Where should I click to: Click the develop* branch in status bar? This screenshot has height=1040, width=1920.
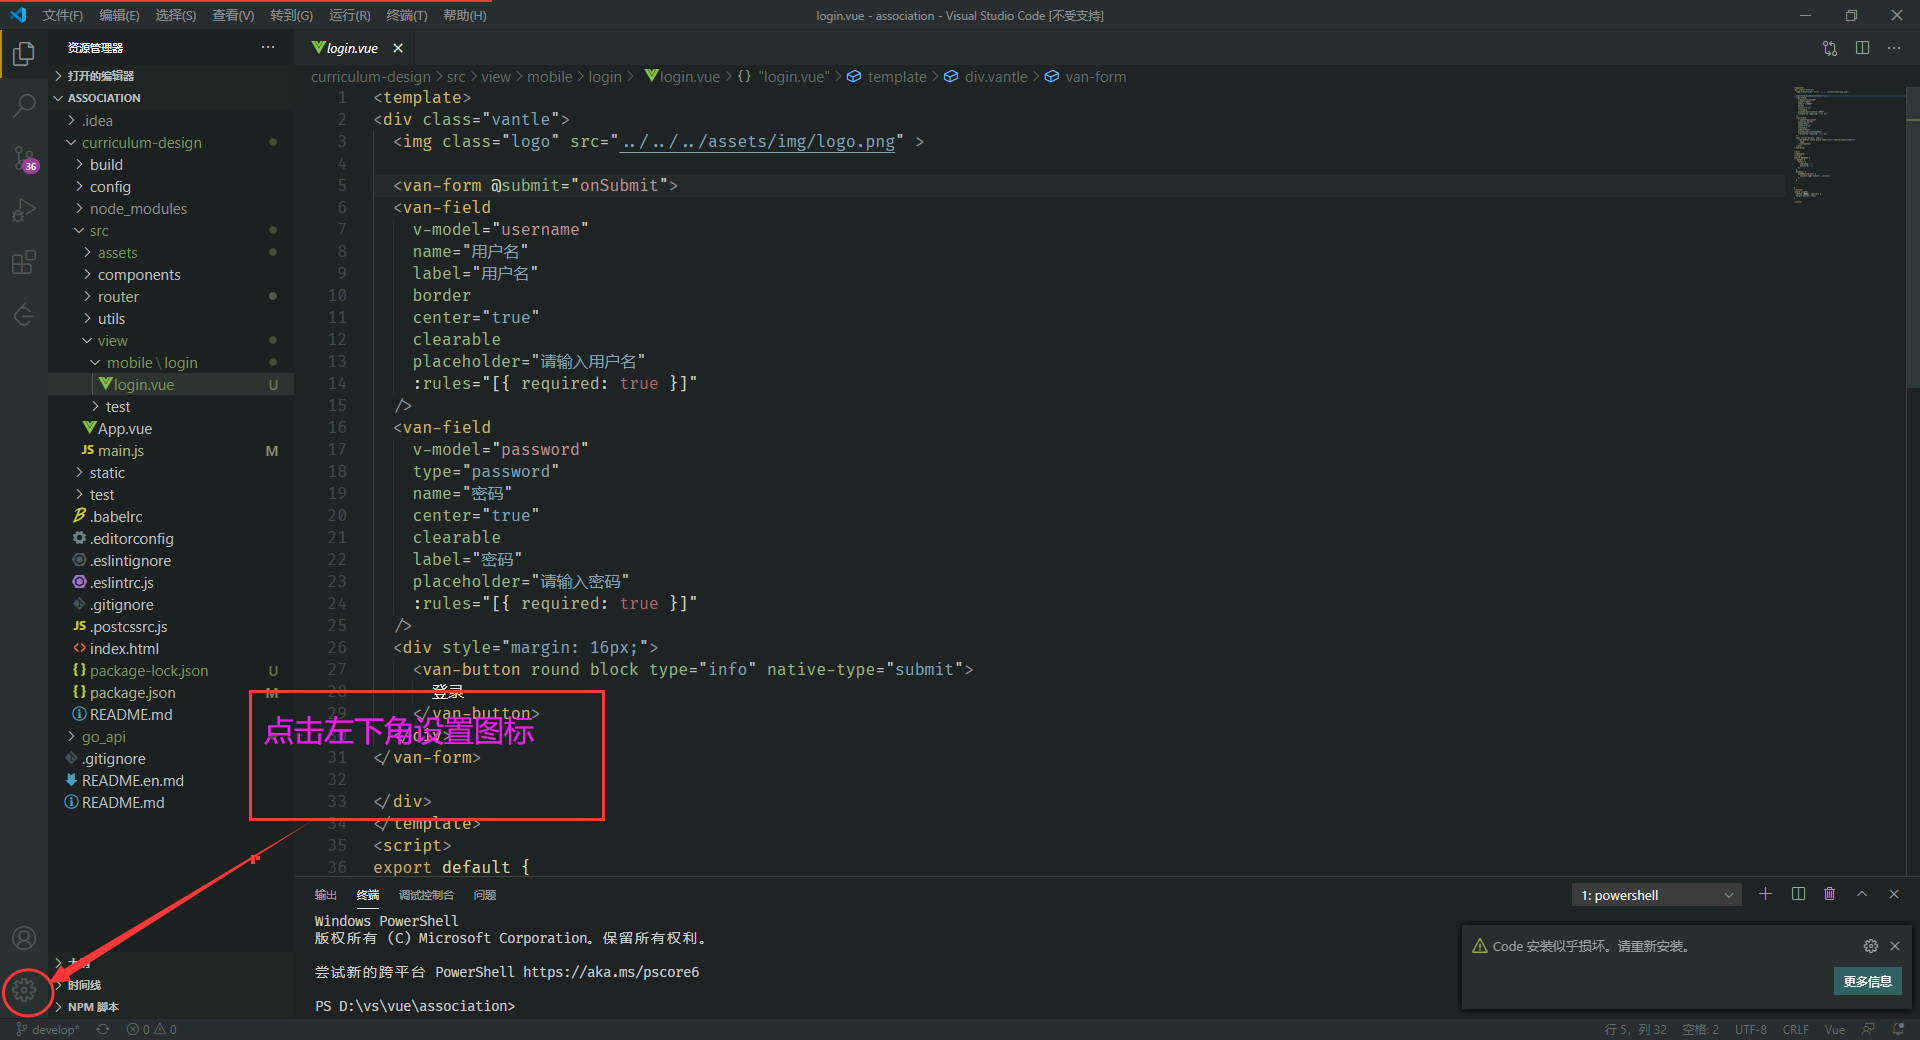46,1029
